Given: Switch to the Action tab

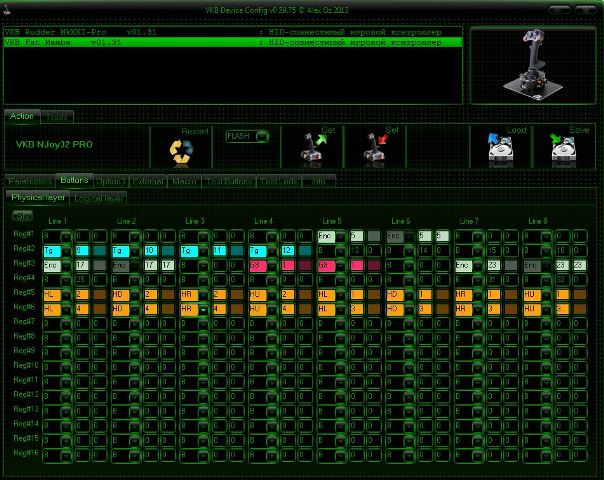Looking at the screenshot, I should 22,116.
